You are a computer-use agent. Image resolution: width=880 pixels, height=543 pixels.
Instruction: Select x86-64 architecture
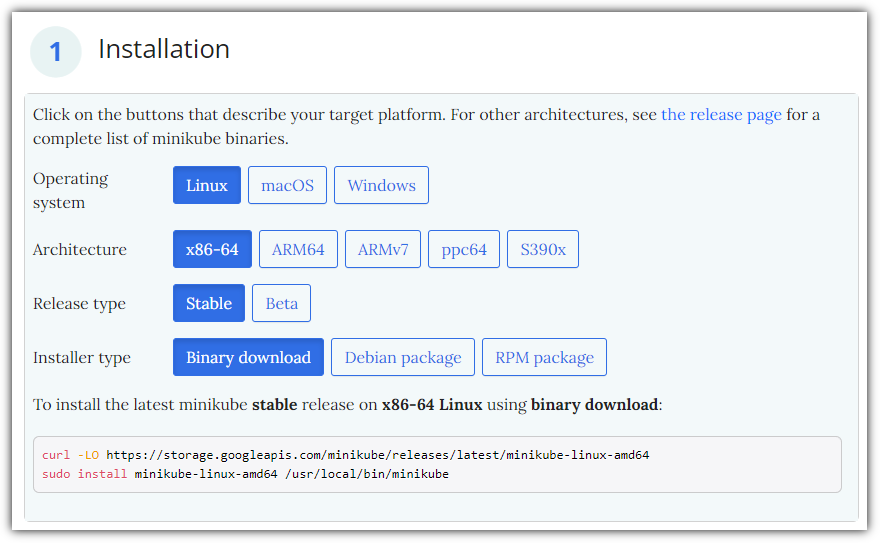click(212, 249)
